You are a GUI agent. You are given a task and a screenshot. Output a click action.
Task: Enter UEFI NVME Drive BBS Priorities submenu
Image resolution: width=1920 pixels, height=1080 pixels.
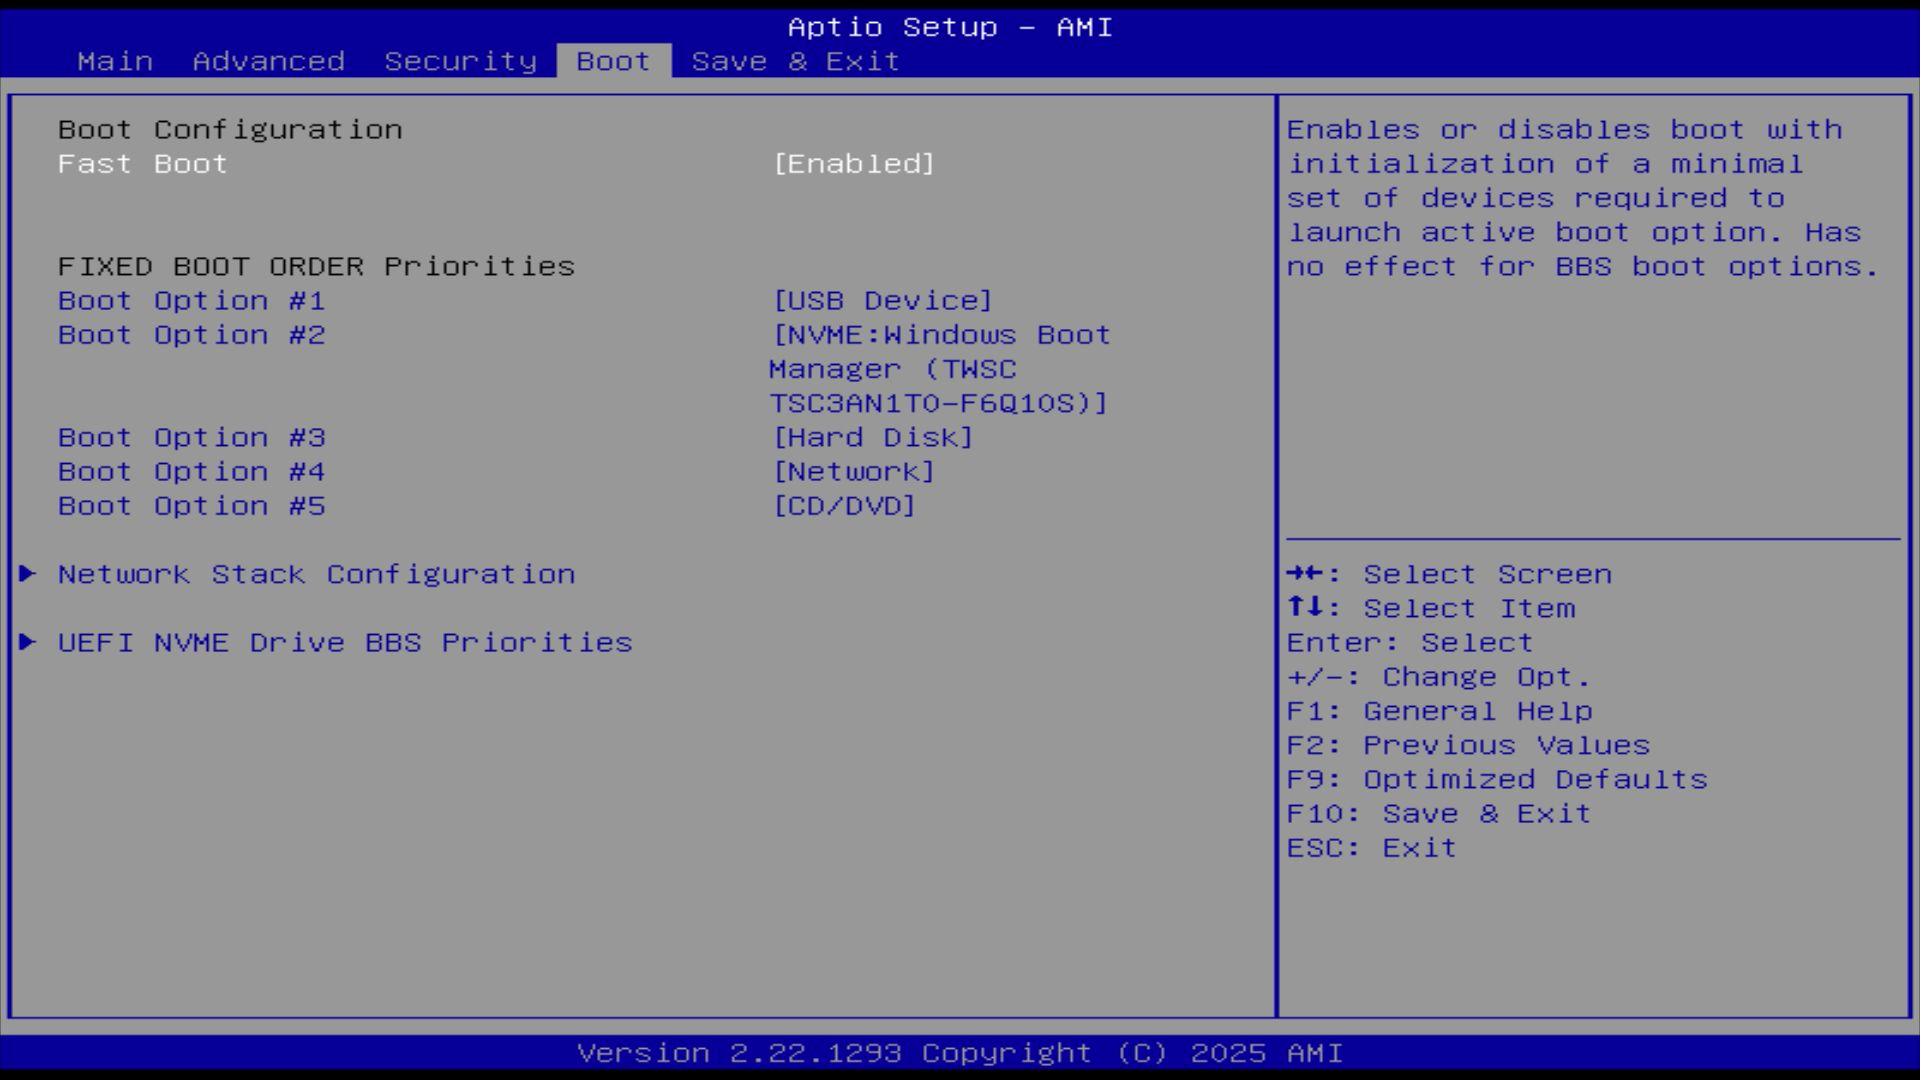345,642
